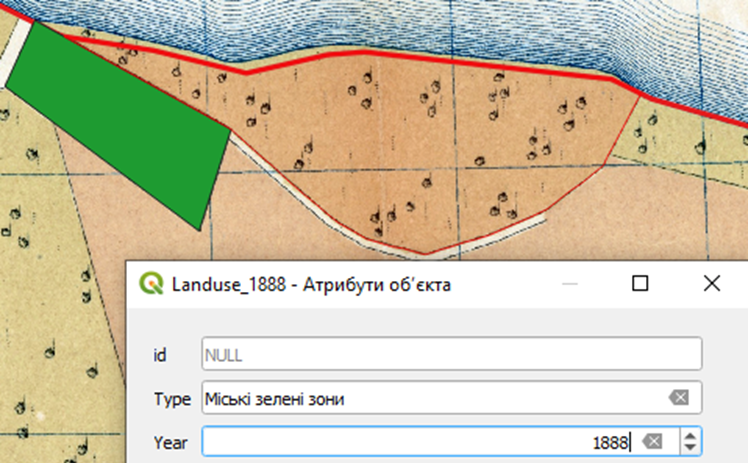Screen dimensions: 748x463
Task: Click into the id NULL field
Action: (x=450, y=354)
